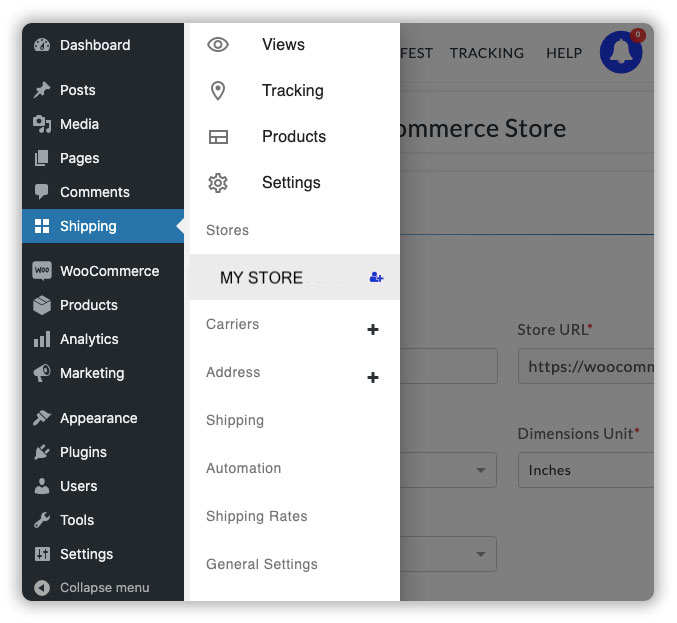Go to Plugins in WordPress sidebar
The height and width of the screenshot is (623, 677).
point(83,452)
